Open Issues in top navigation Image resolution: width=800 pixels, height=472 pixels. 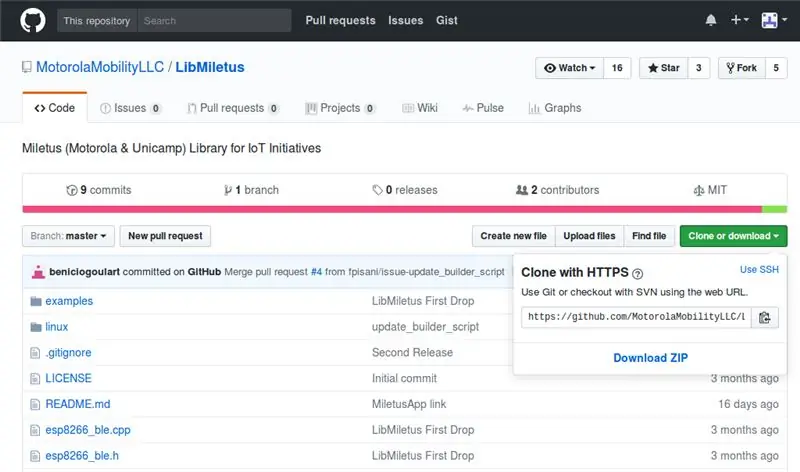click(406, 20)
